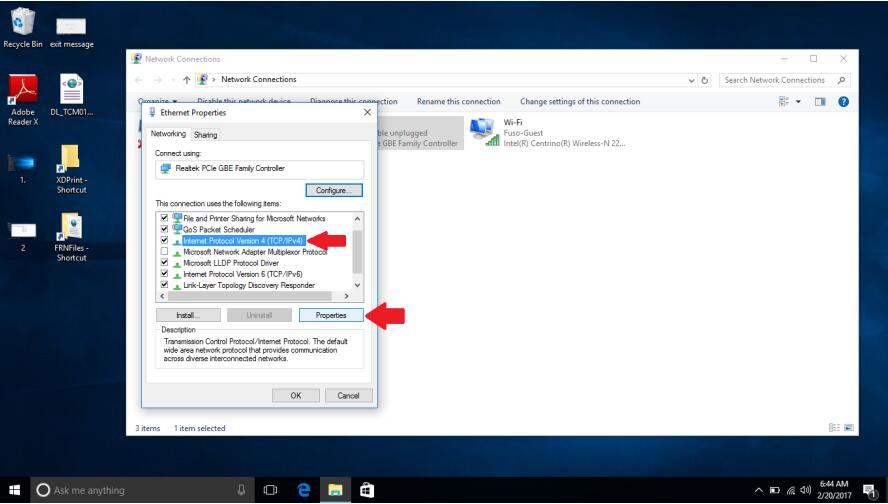Select Microsoft LLDP Protocol Driver row
This screenshot has width=888, height=504.
(x=231, y=263)
